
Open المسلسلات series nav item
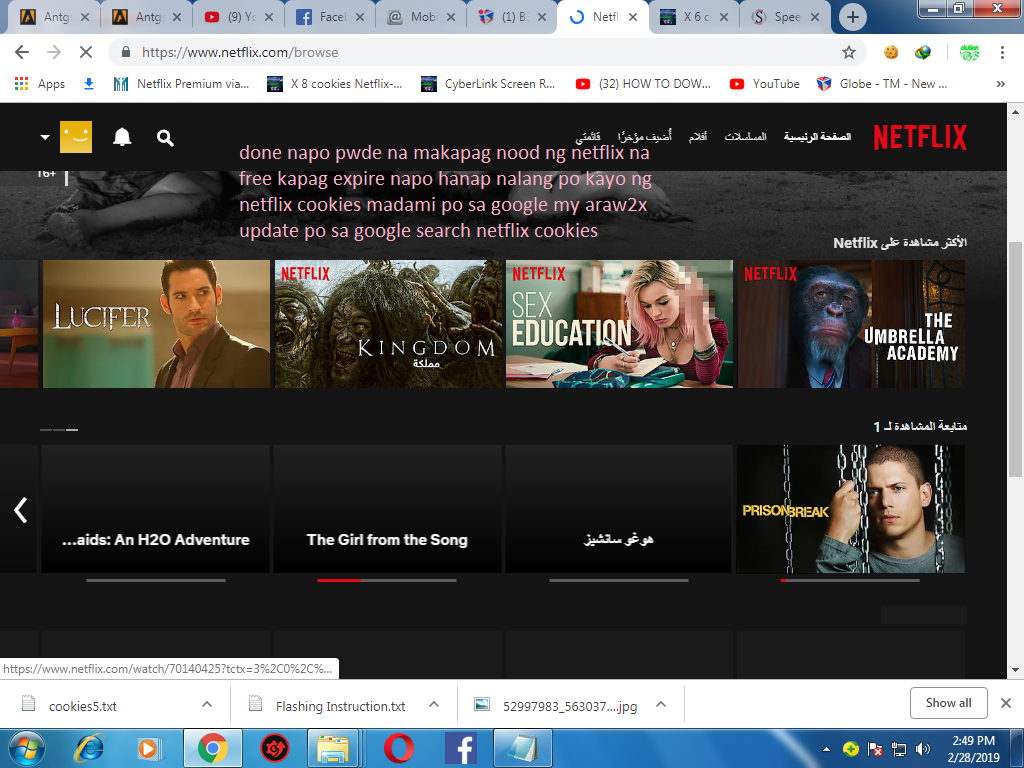745,136
